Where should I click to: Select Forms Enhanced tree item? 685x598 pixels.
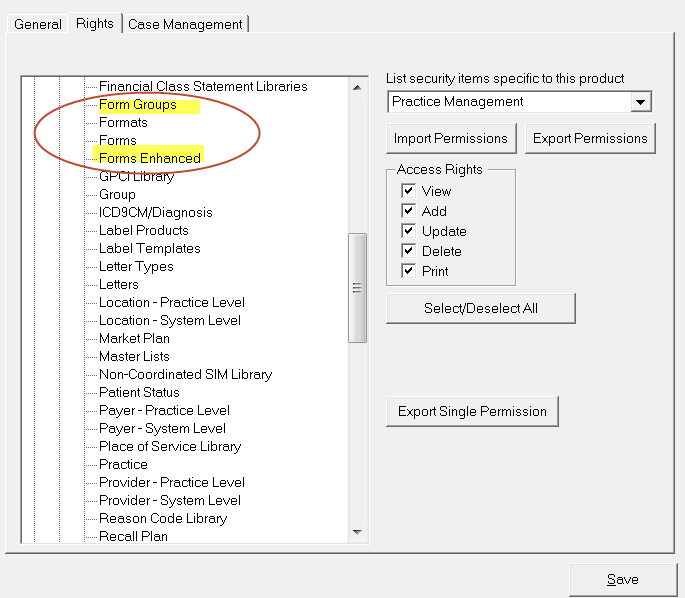[150, 158]
